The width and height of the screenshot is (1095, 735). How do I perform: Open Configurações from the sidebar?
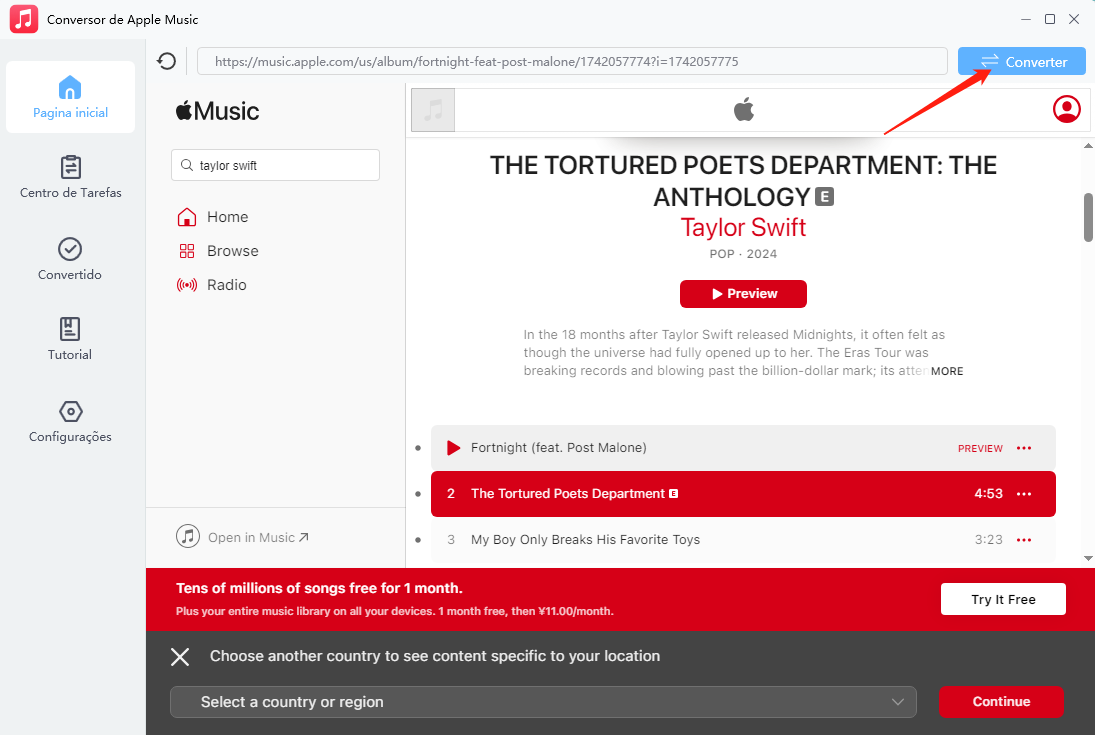(x=70, y=420)
